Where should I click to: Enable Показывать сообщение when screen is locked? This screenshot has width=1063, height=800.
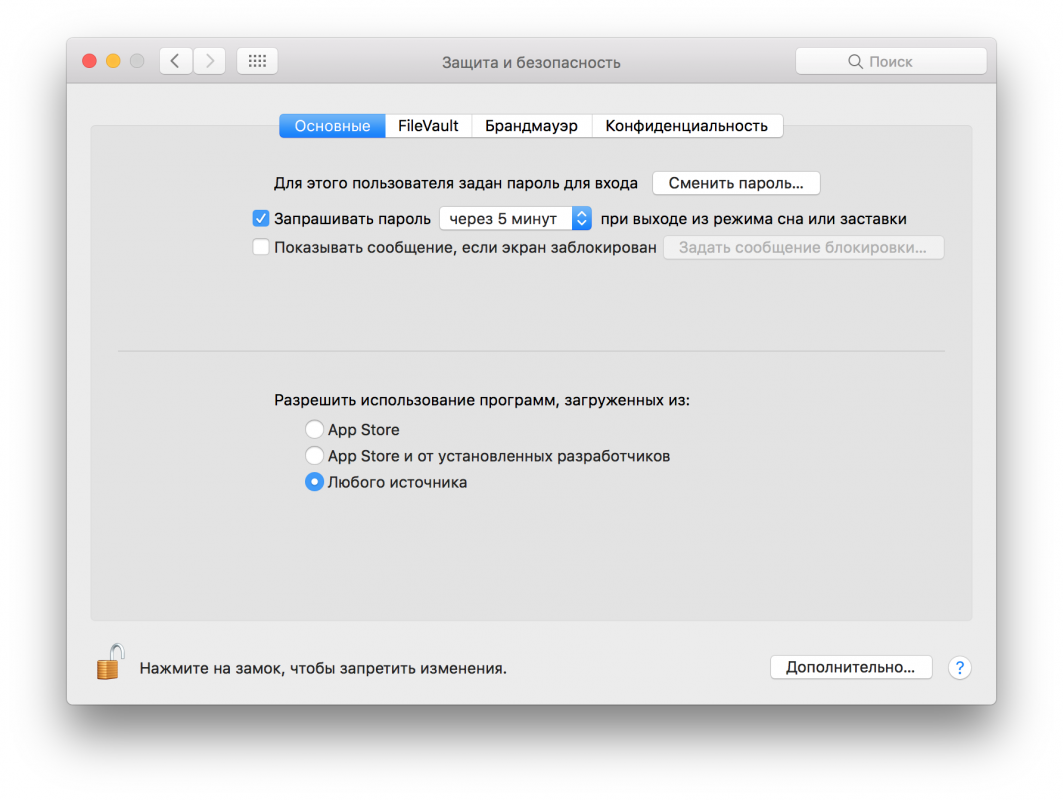coord(261,247)
